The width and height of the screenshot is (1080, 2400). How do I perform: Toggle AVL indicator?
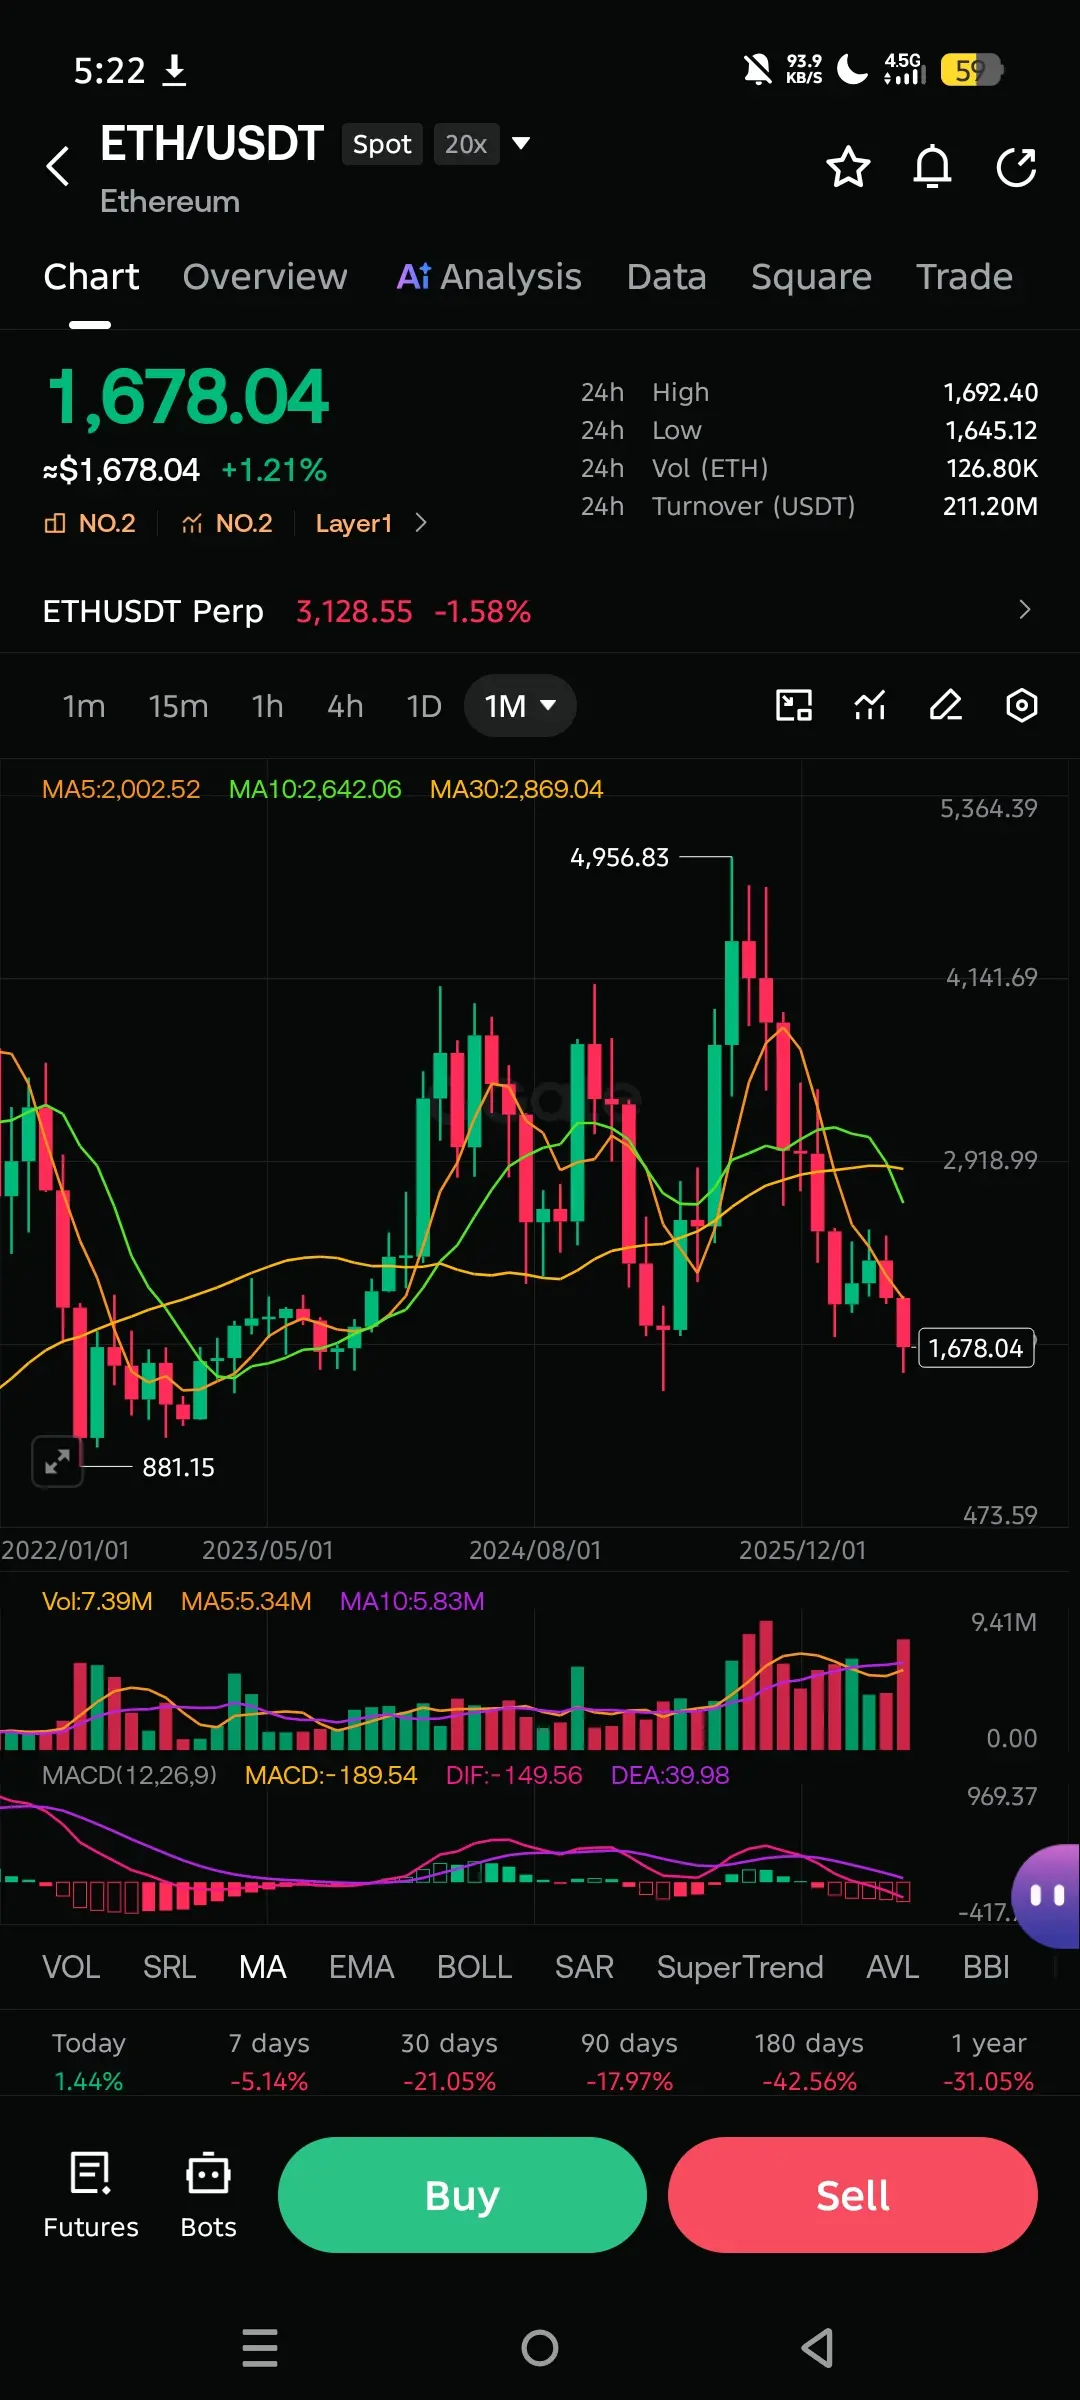[892, 1967]
